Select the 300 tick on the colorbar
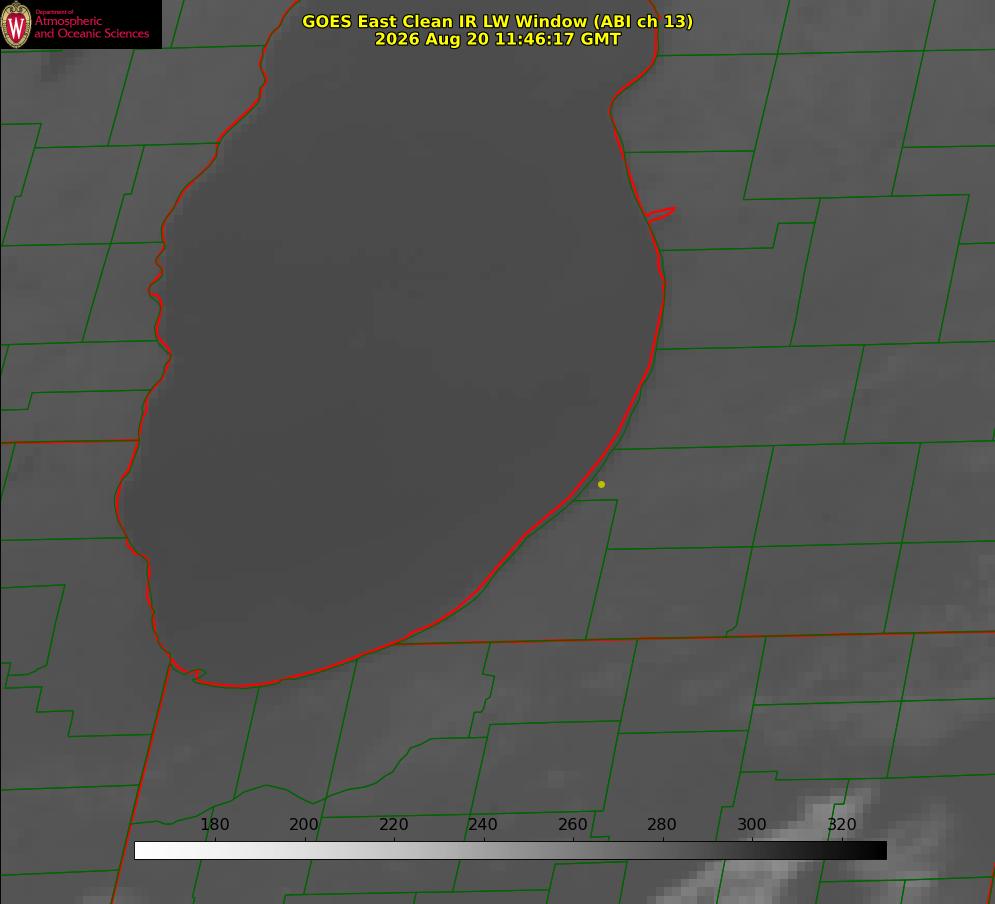The width and height of the screenshot is (995, 904). pos(752,824)
